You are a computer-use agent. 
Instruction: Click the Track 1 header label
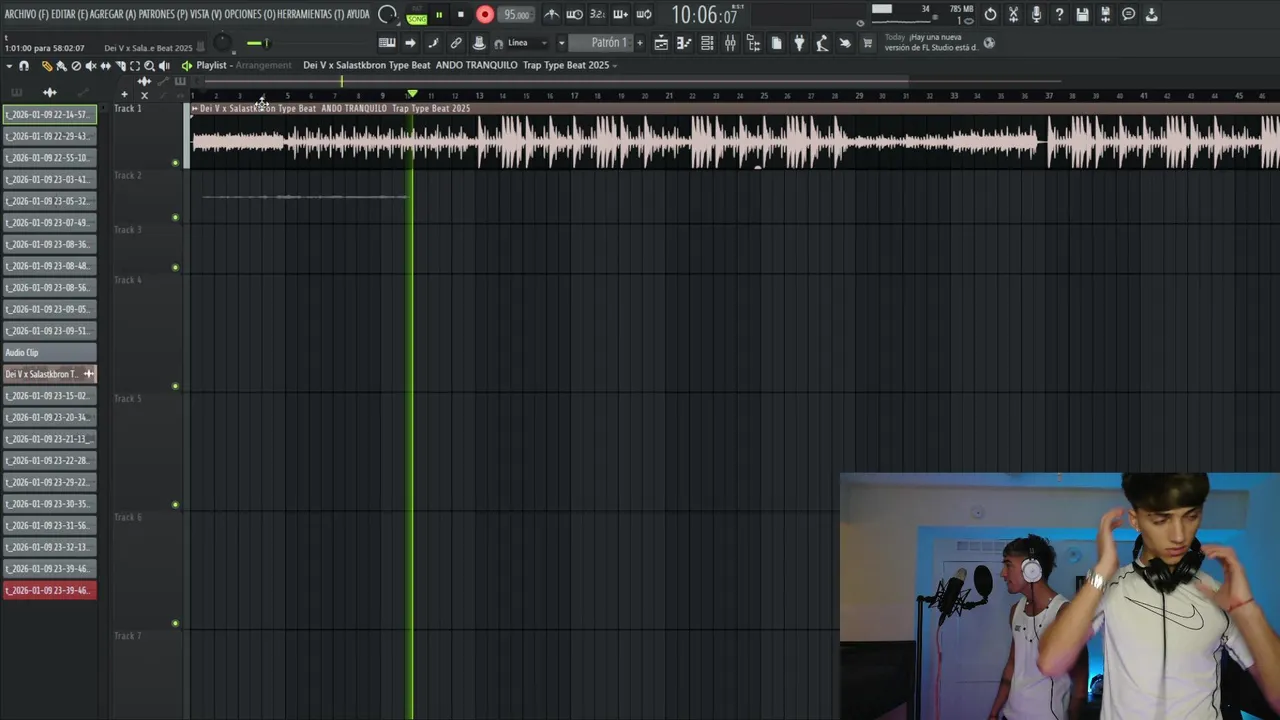(x=128, y=108)
